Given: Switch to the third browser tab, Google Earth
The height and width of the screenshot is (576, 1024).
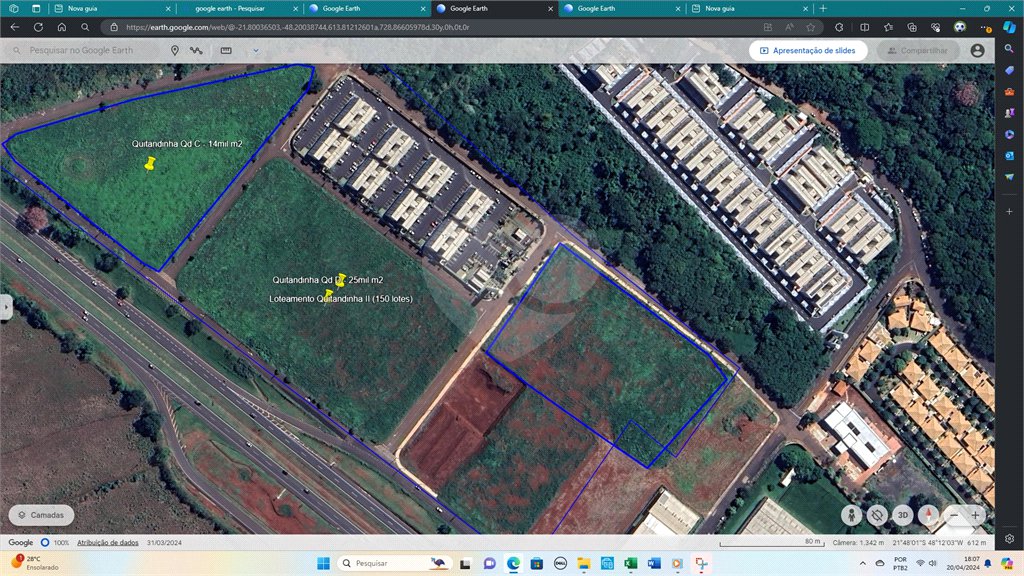Looking at the screenshot, I should tap(366, 8).
